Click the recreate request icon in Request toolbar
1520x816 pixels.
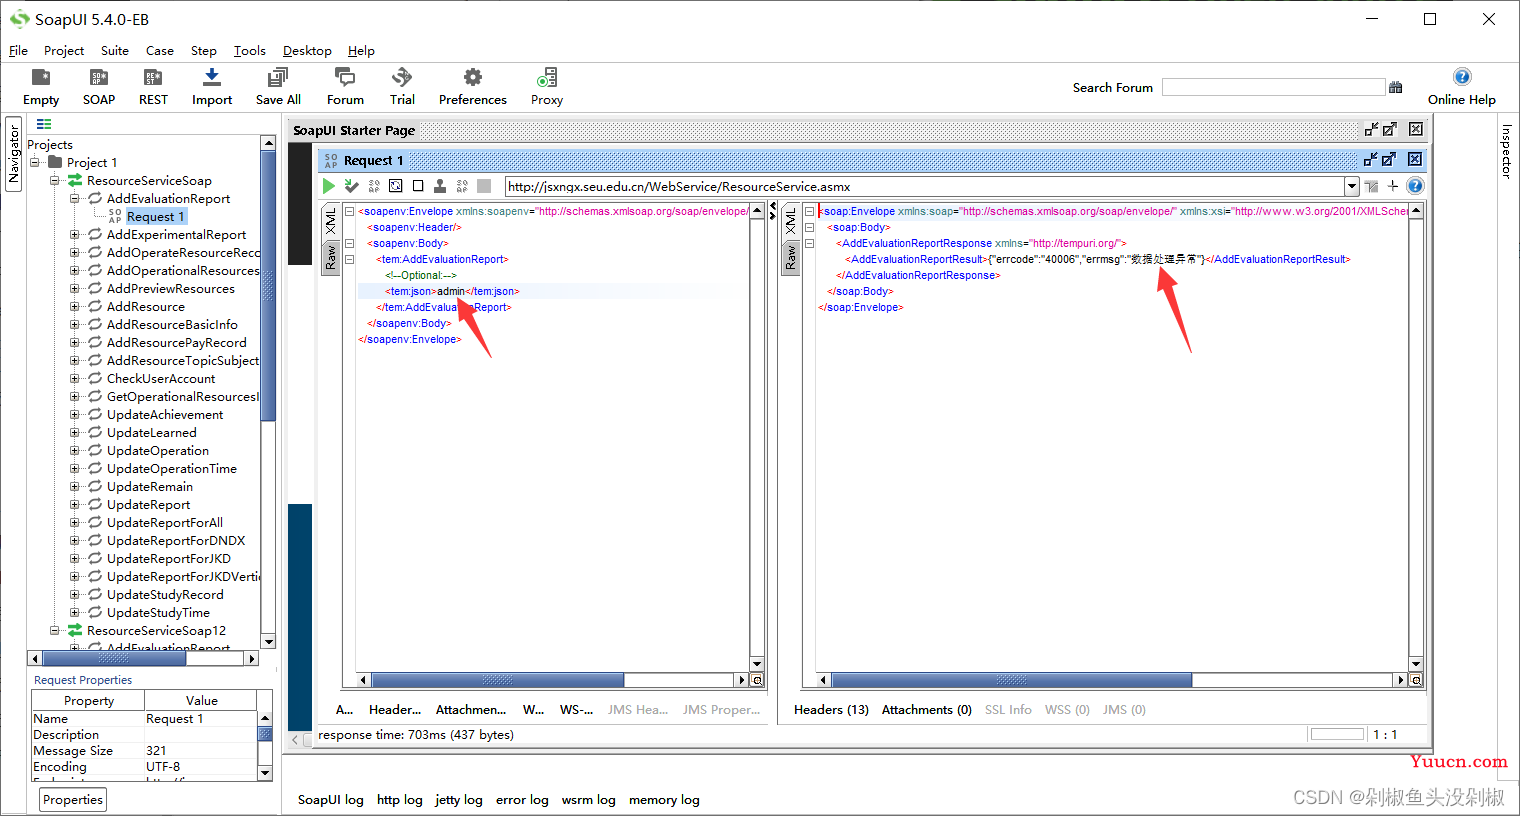[x=396, y=186]
